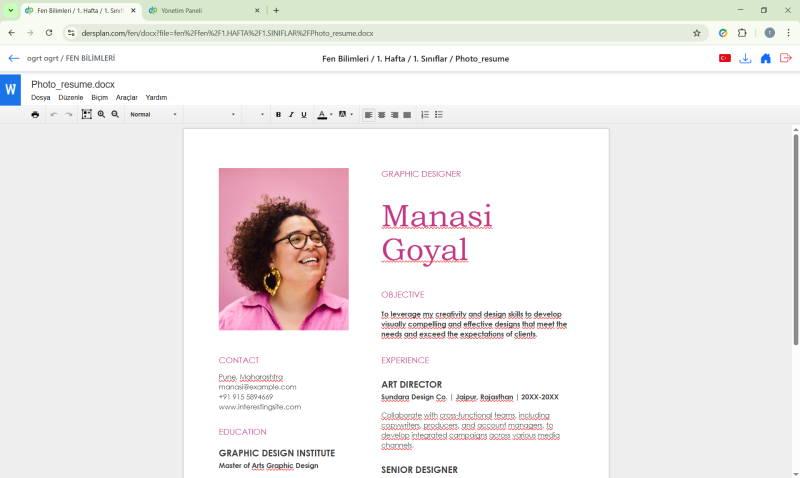
Task: Insert a numbered list
Action: pos(425,115)
